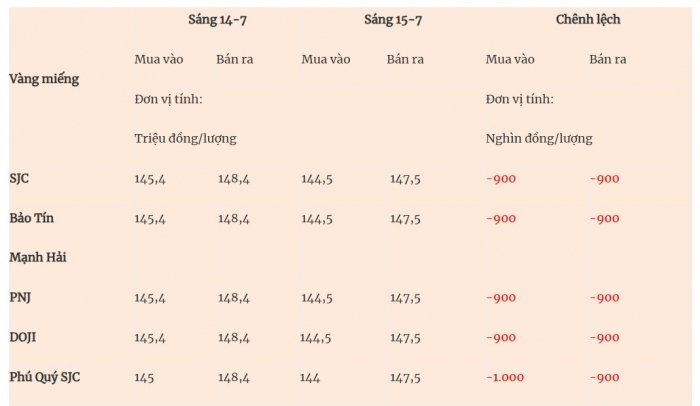Click the Bảo Tín label
Viewport: 700px width, 406px height.
[x=32, y=218]
